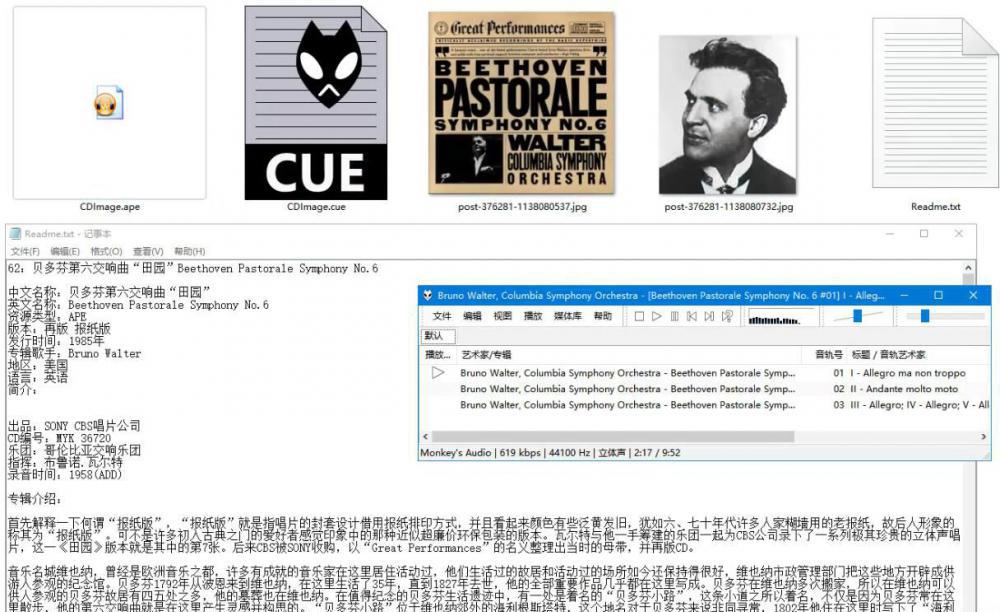This screenshot has height=612, width=1000.
Task: Open the 播放 menu in foobar2000
Action: pos(533,316)
